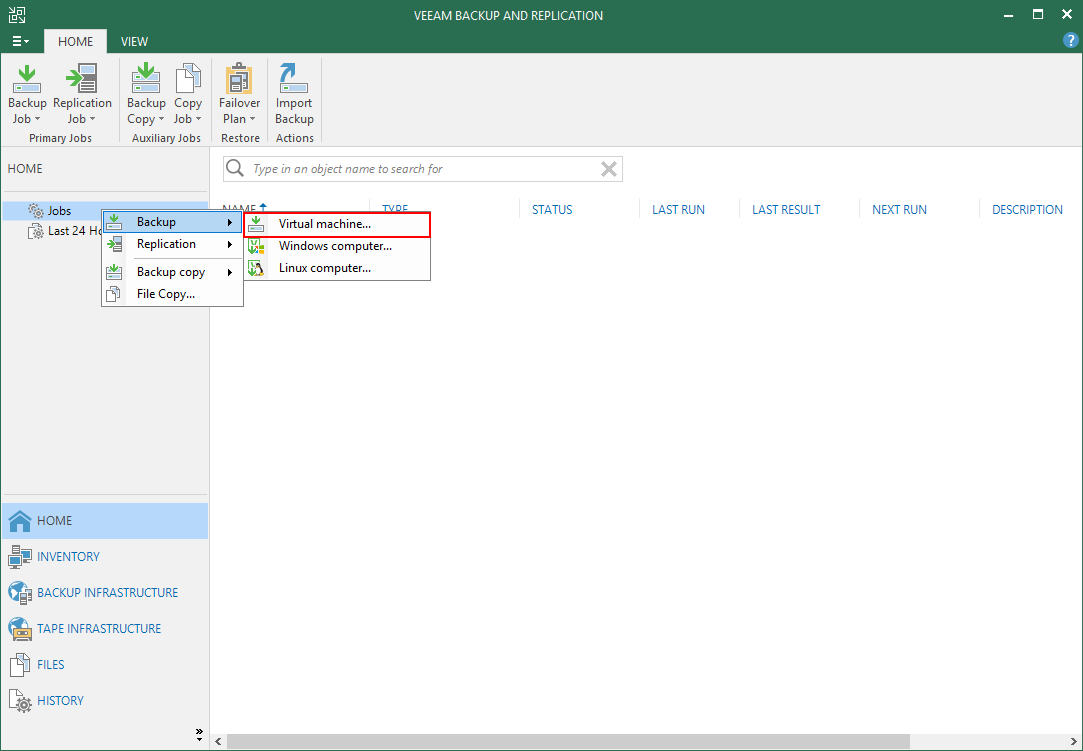Open the HISTORY navigation view
This screenshot has width=1083, height=751.
[x=105, y=701]
